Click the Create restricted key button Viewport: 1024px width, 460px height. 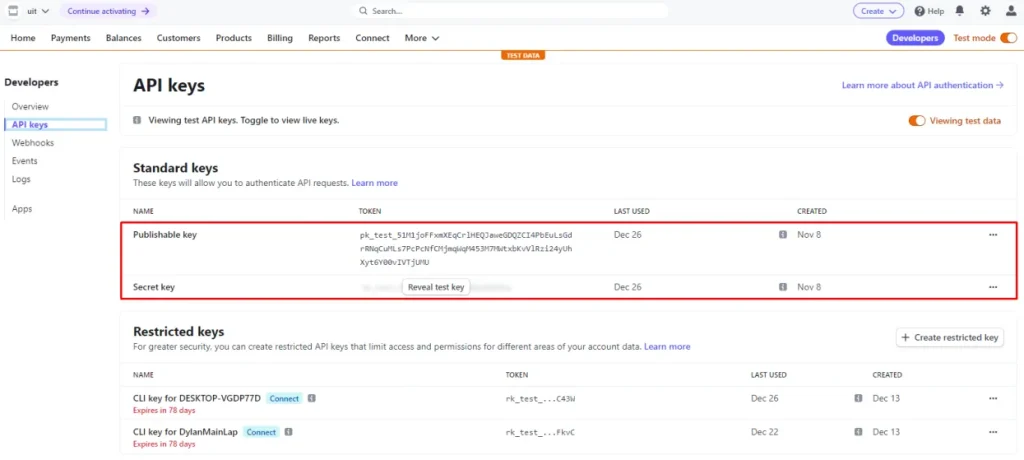[x=949, y=338]
